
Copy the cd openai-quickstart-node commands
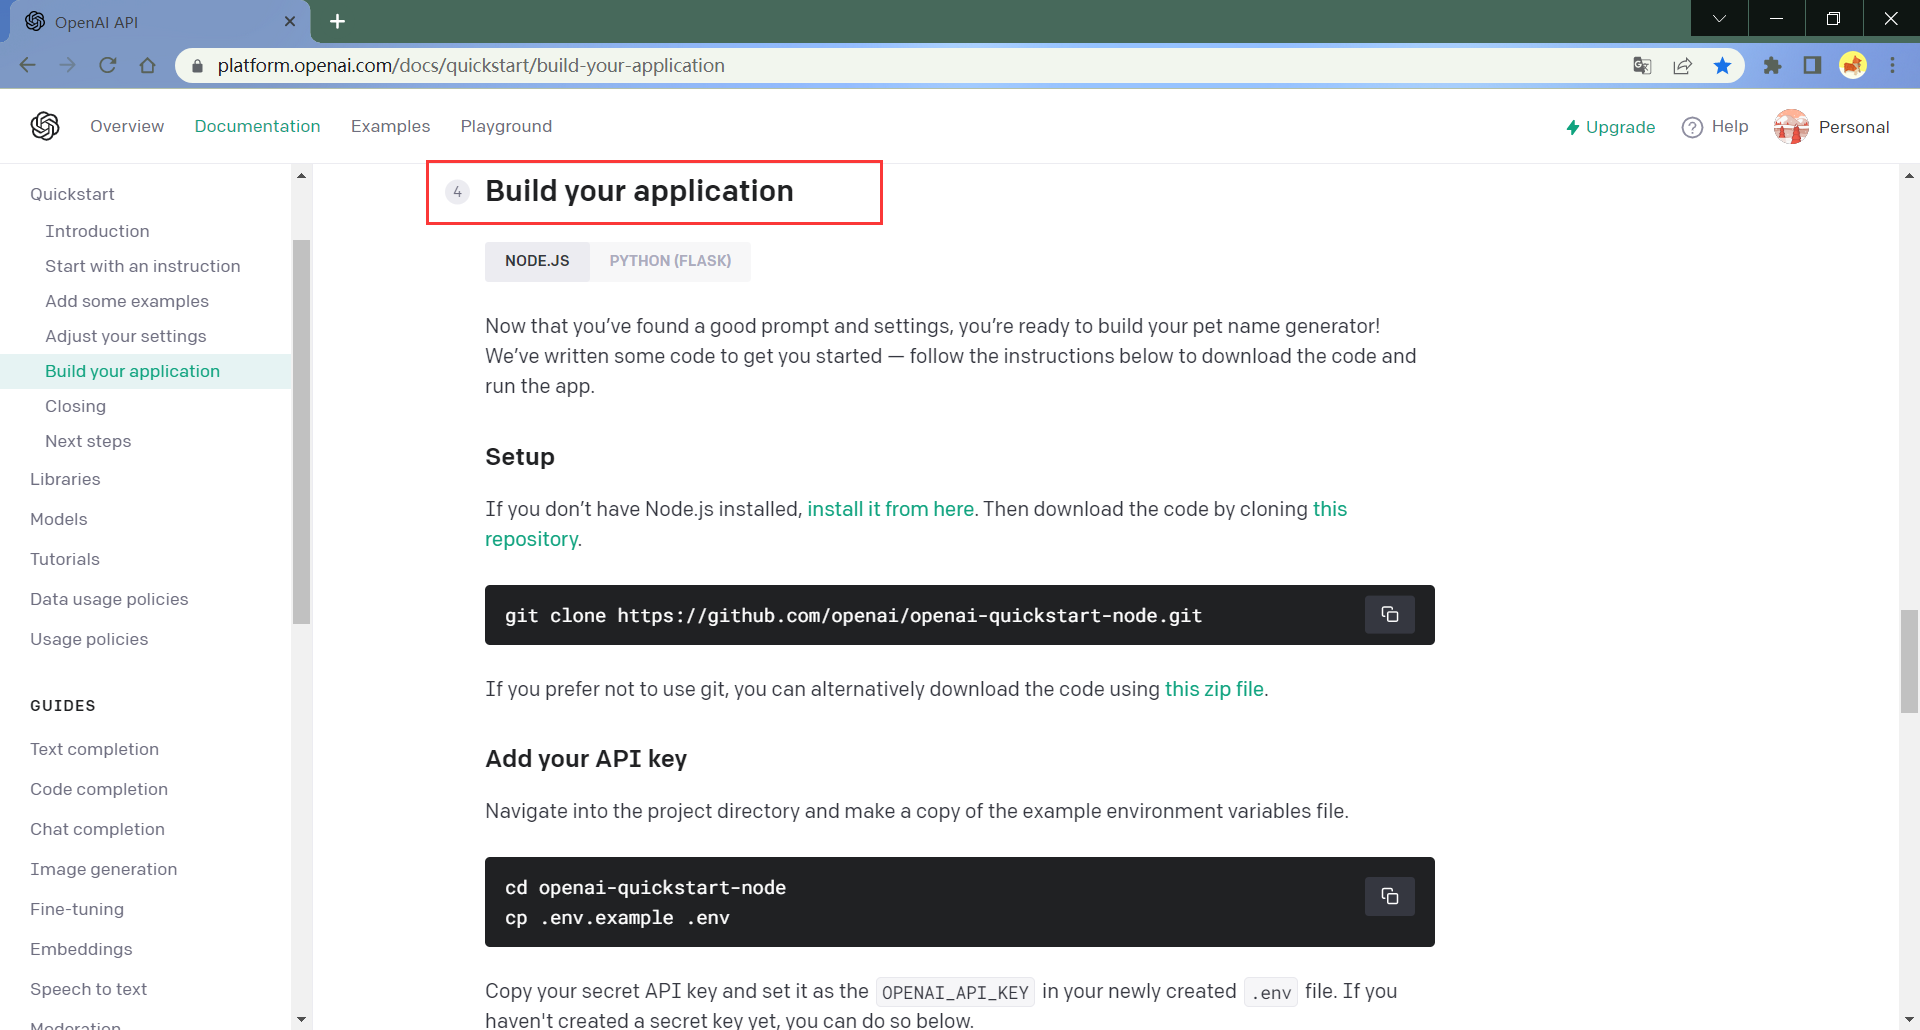coord(1389,896)
